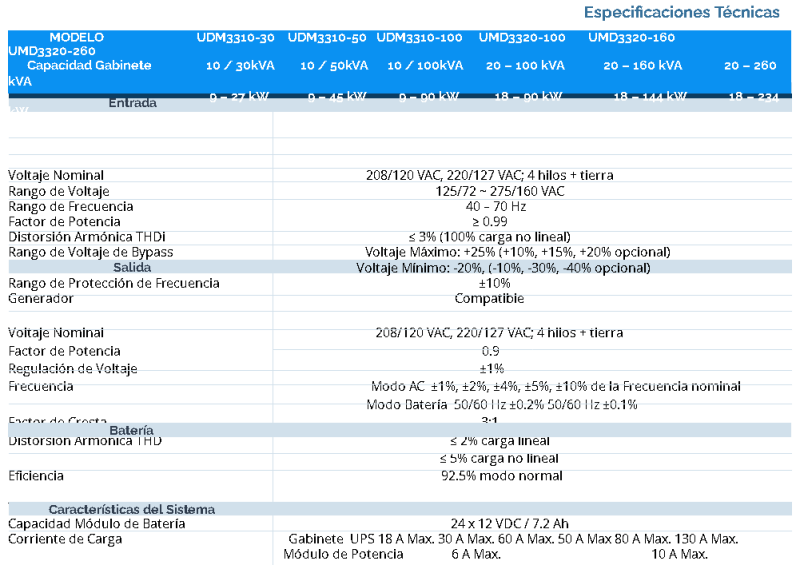Click the 'Rango de Frecuencia' label
The width and height of the screenshot is (800, 565).
[70, 207]
